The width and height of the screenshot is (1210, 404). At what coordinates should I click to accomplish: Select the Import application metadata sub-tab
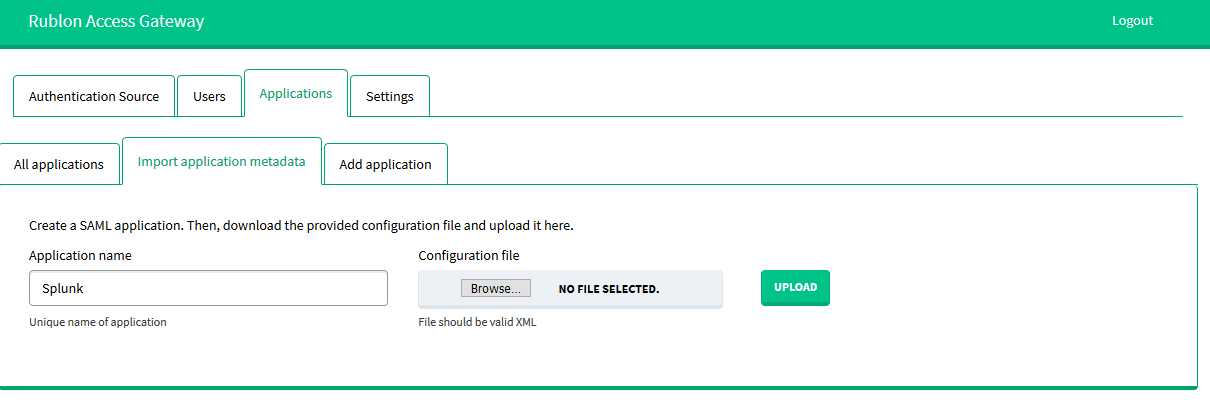pyautogui.click(x=221, y=161)
